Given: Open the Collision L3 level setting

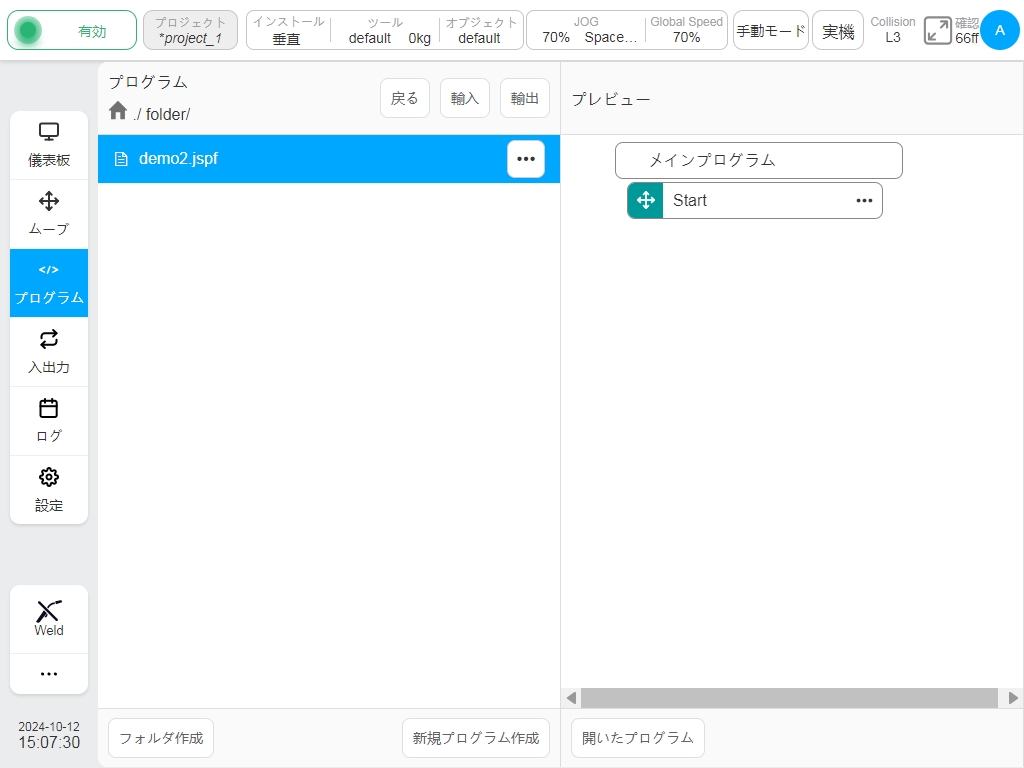Looking at the screenshot, I should point(893,30).
